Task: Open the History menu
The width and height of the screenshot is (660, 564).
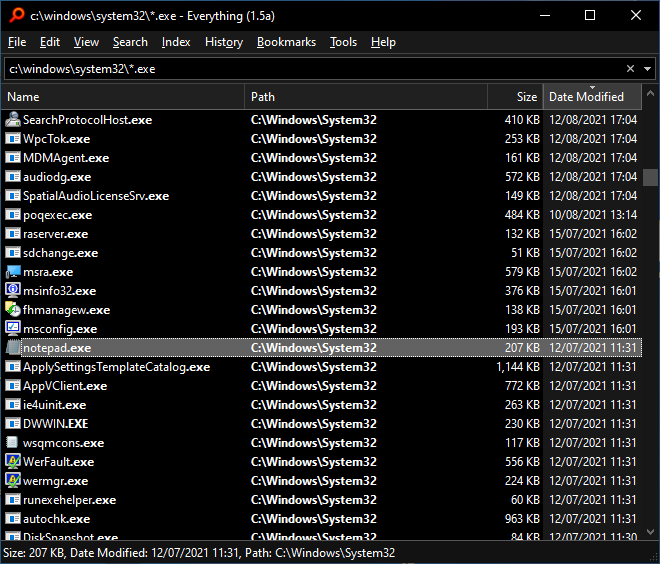Action: [224, 42]
